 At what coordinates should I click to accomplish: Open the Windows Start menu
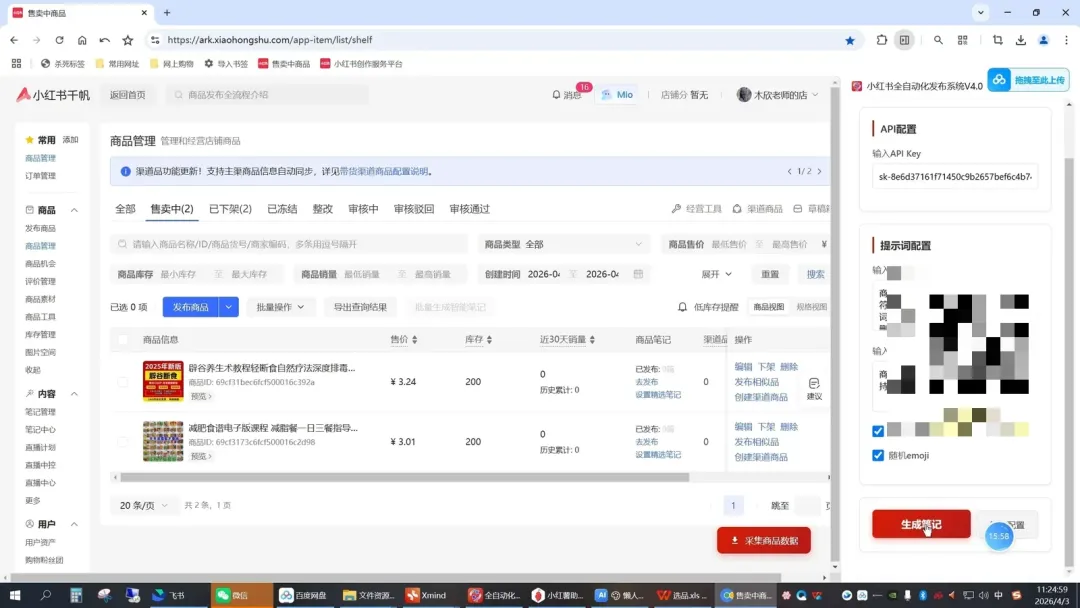pos(15,595)
